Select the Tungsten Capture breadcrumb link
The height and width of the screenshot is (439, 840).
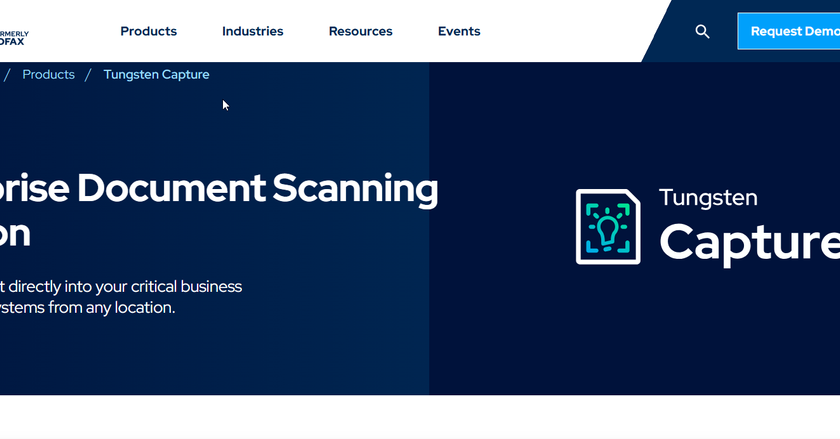tap(156, 74)
